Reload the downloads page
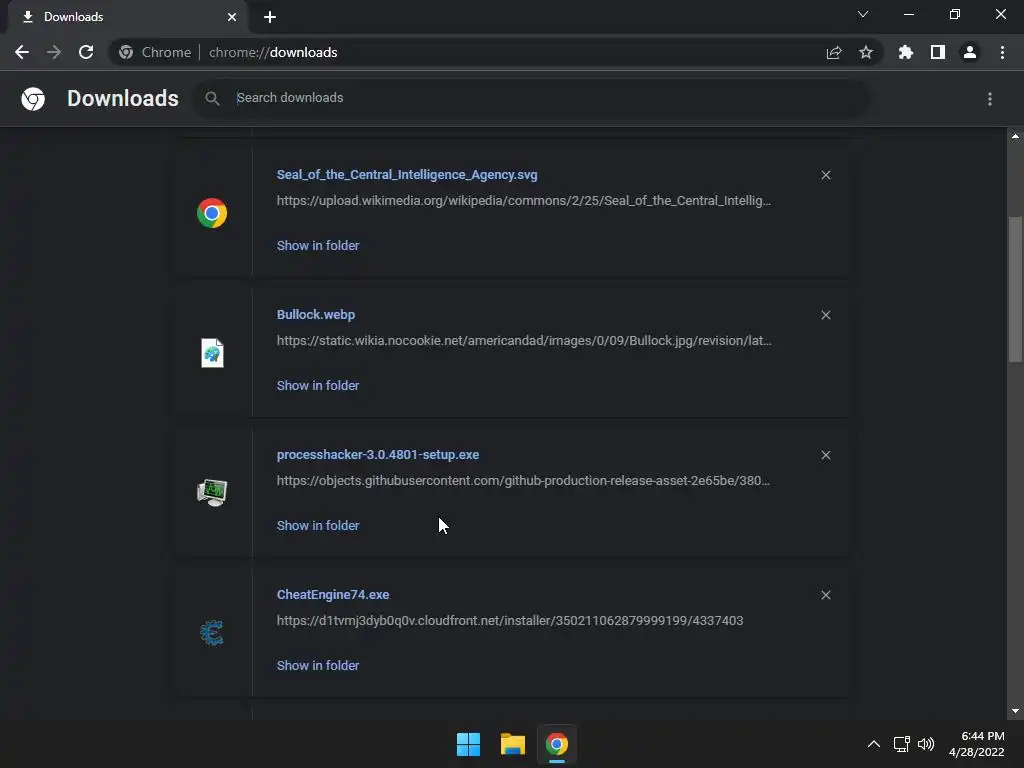Viewport: 1024px width, 768px height. [86, 52]
